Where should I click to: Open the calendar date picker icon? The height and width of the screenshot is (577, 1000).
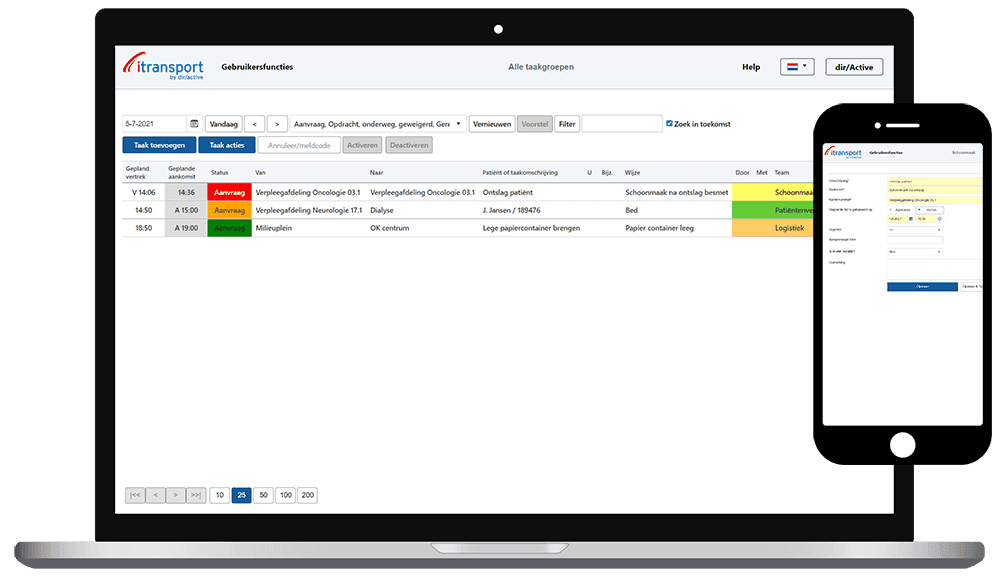point(194,124)
